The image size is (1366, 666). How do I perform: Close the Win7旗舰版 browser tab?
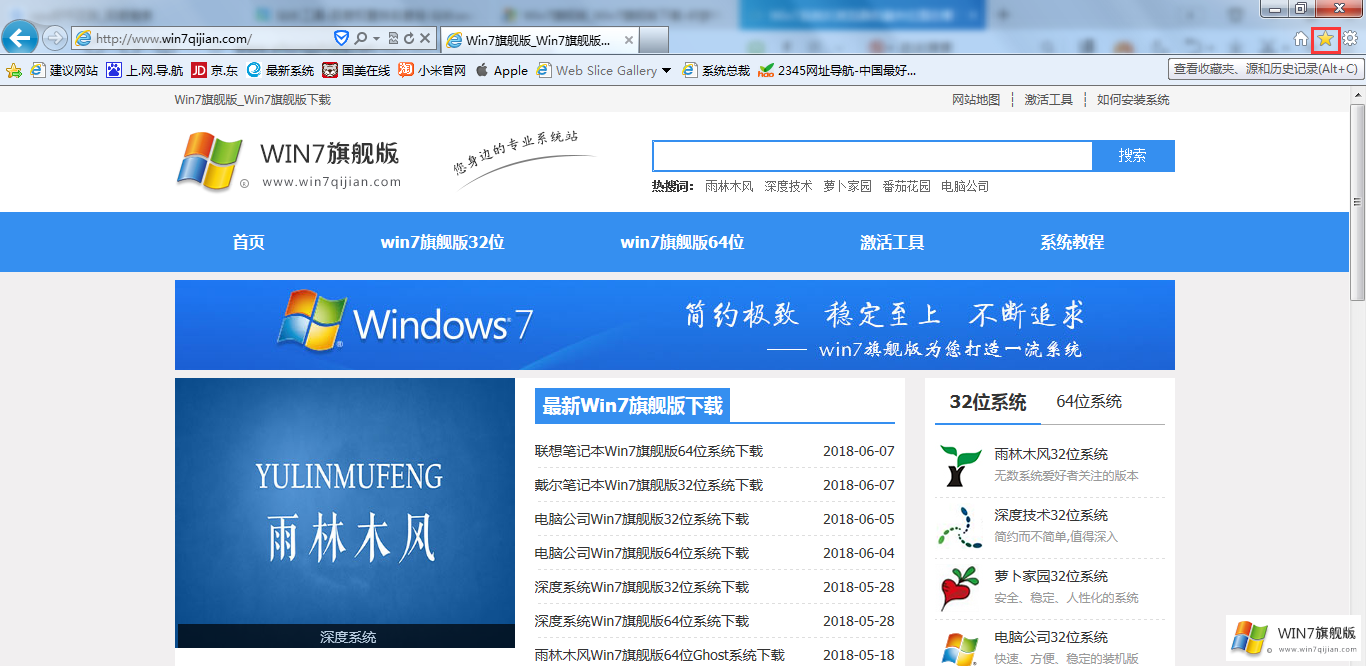coord(629,40)
